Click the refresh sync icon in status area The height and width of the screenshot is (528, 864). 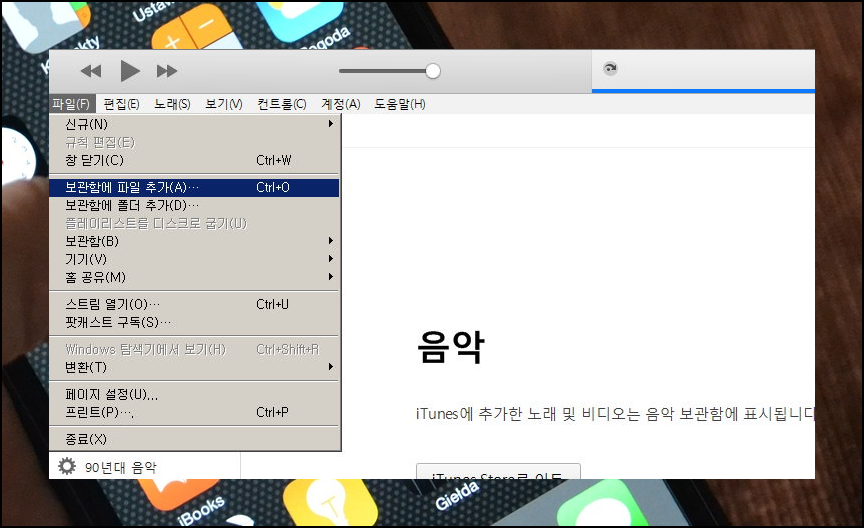(610, 68)
